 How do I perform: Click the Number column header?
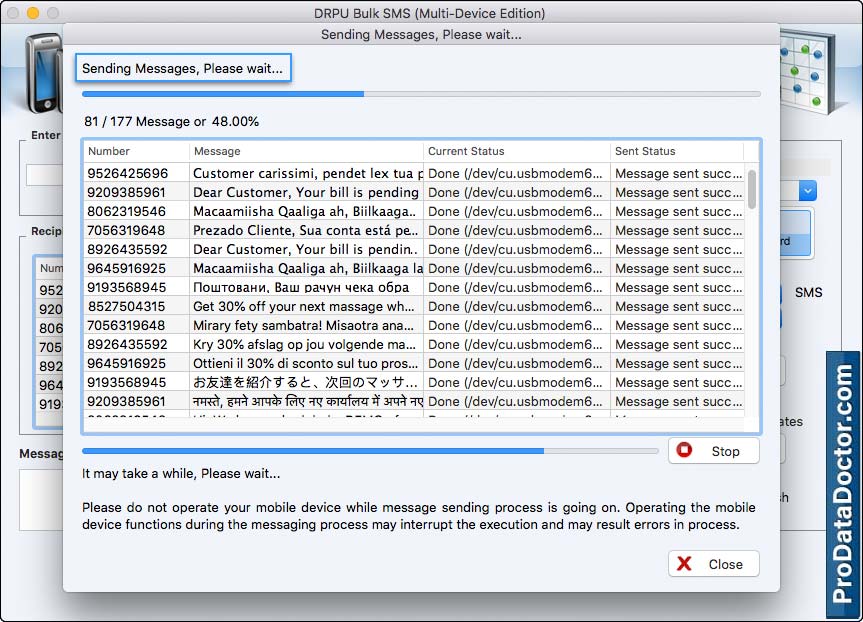click(x=136, y=151)
